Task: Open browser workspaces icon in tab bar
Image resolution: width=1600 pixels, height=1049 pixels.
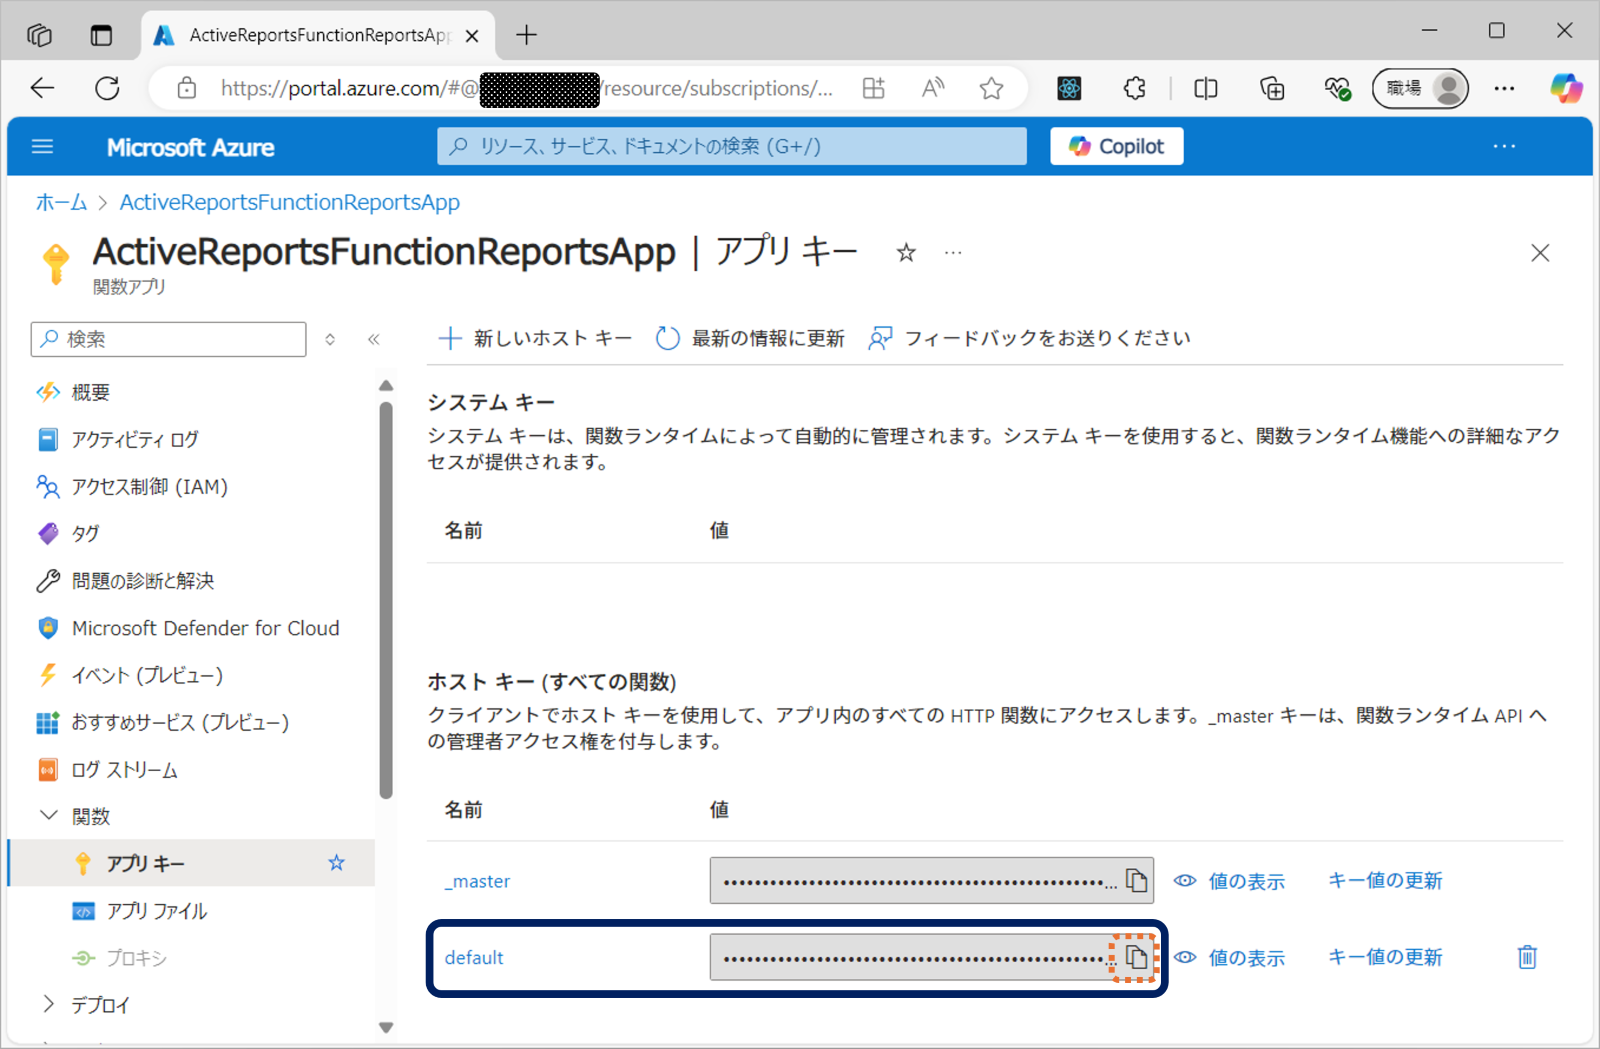Action: tap(39, 35)
